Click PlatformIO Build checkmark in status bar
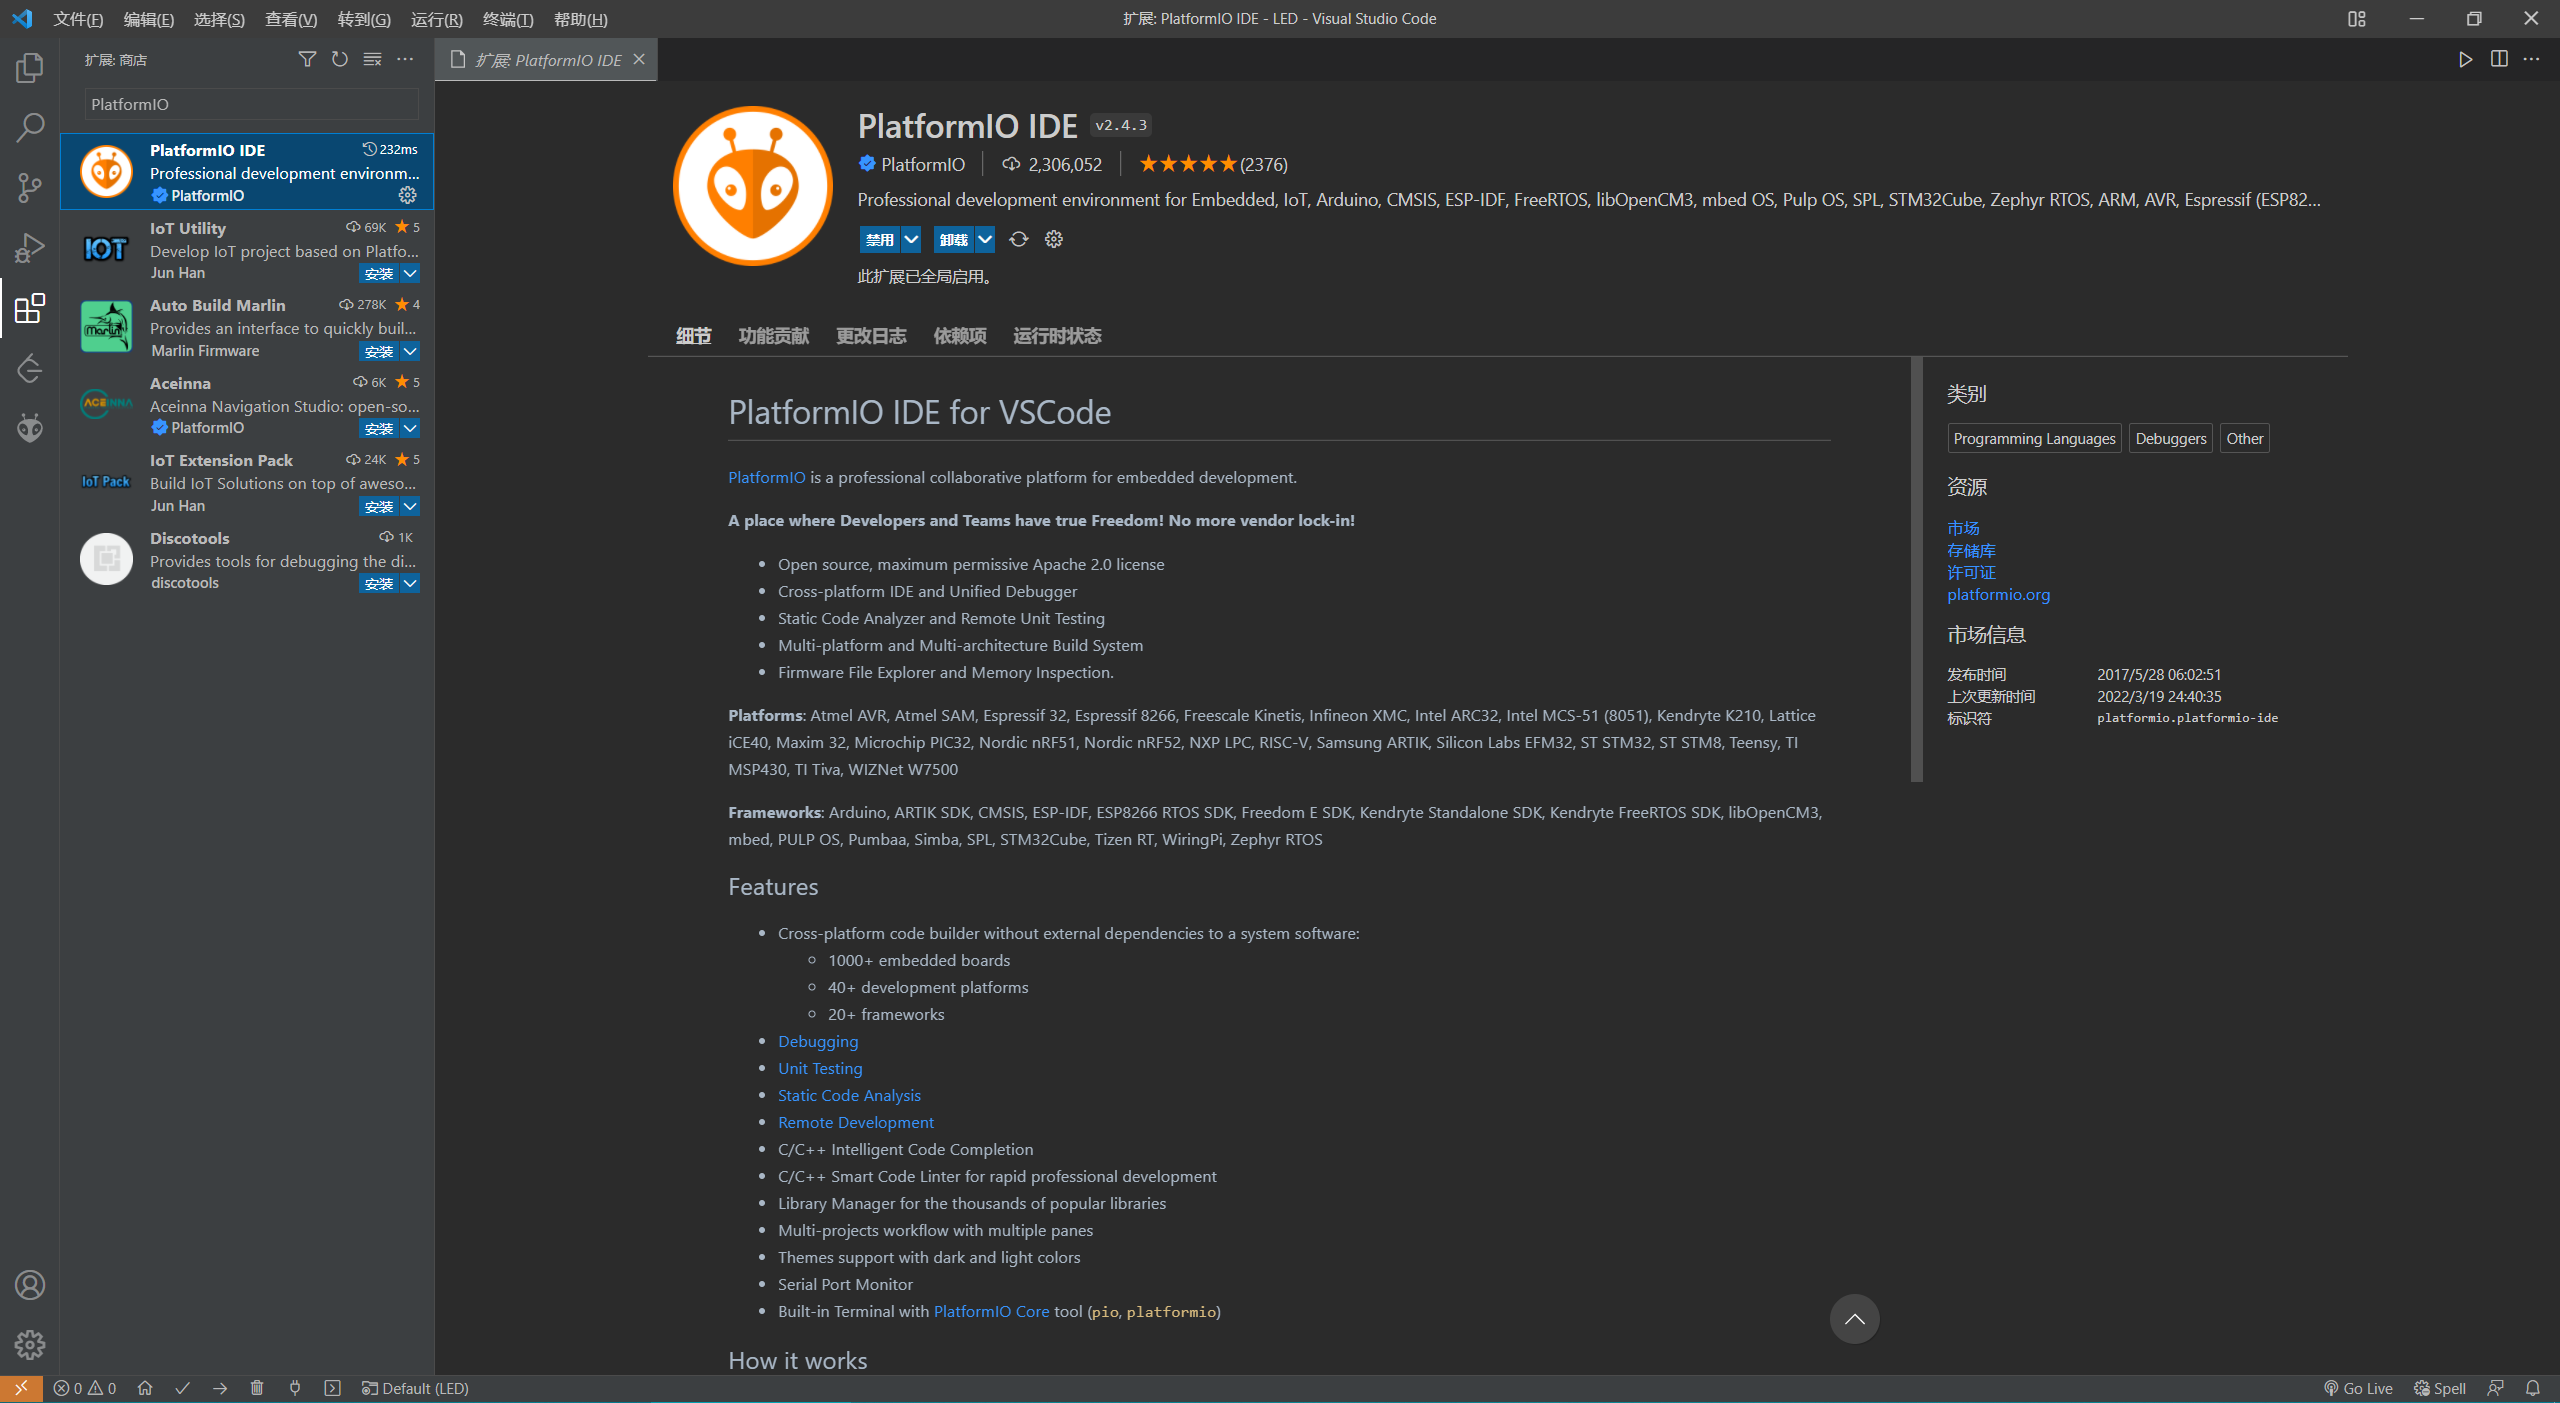 [182, 1388]
